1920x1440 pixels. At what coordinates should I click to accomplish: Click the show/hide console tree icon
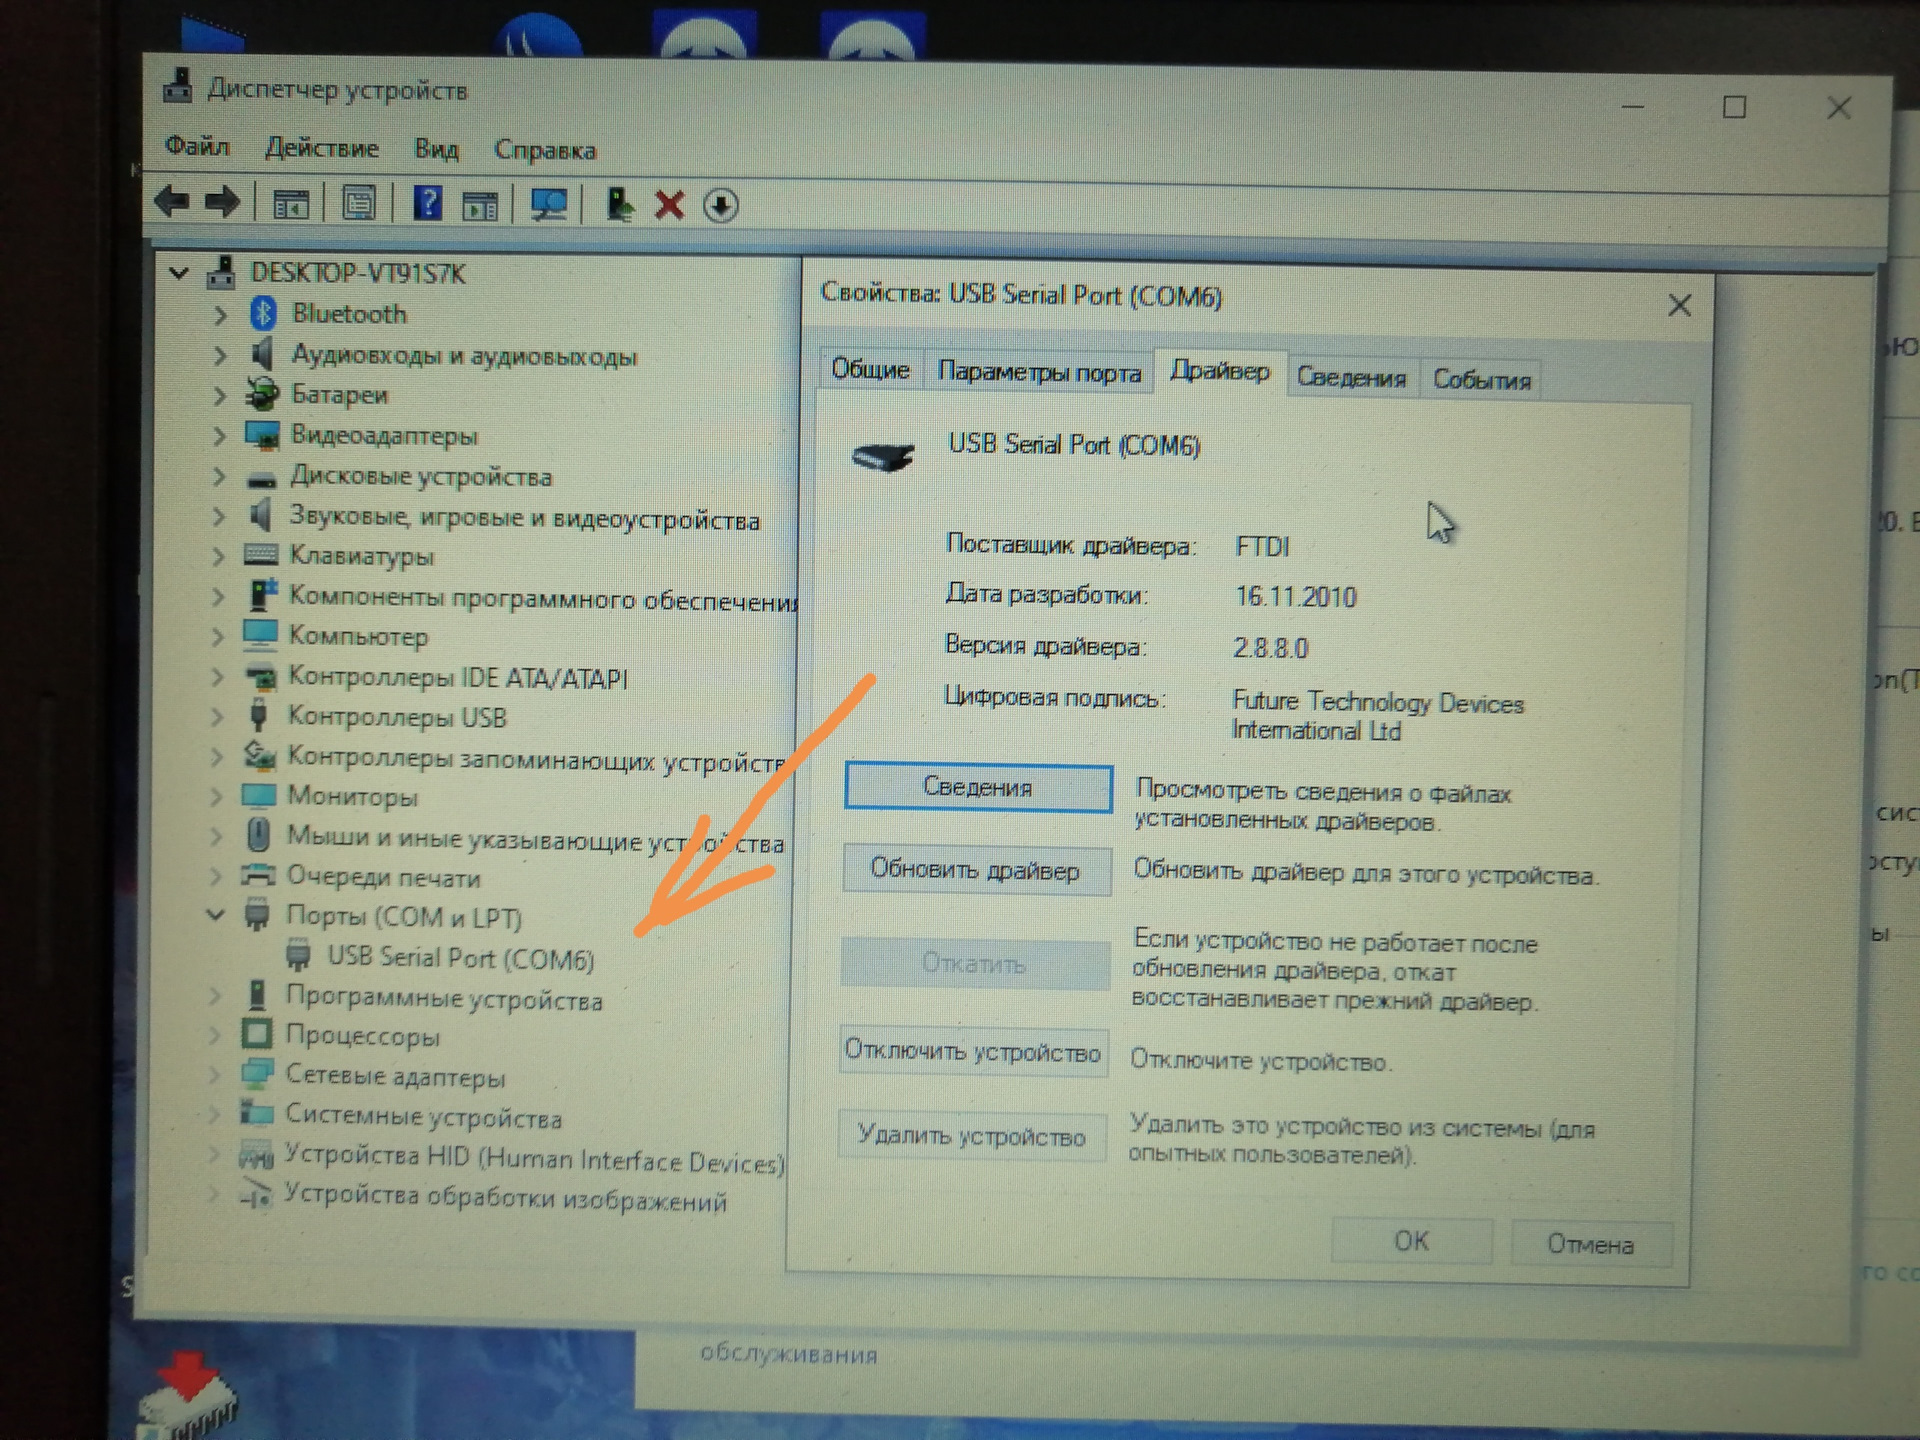coord(291,204)
